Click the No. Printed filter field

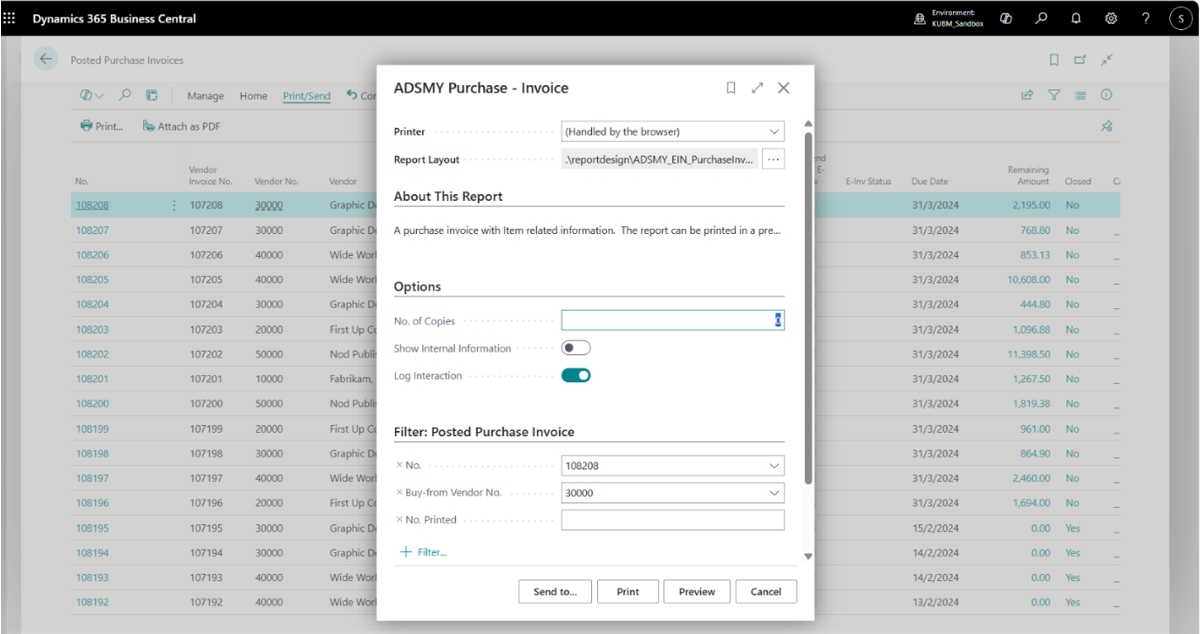(x=672, y=520)
